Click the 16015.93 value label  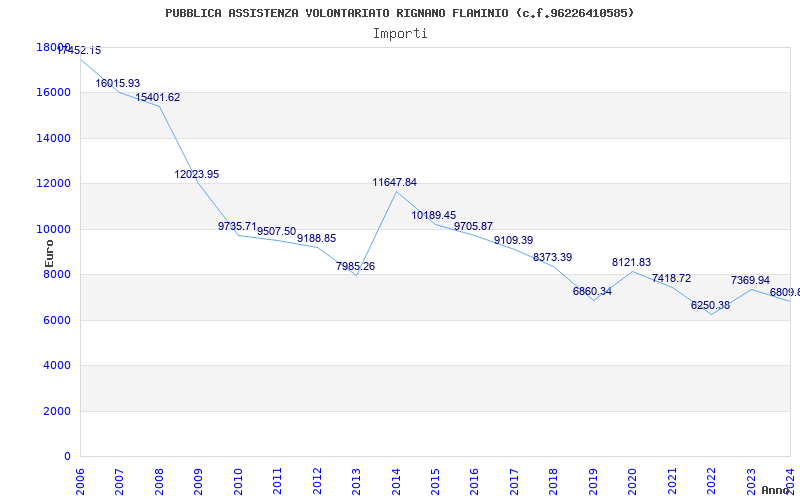point(118,84)
